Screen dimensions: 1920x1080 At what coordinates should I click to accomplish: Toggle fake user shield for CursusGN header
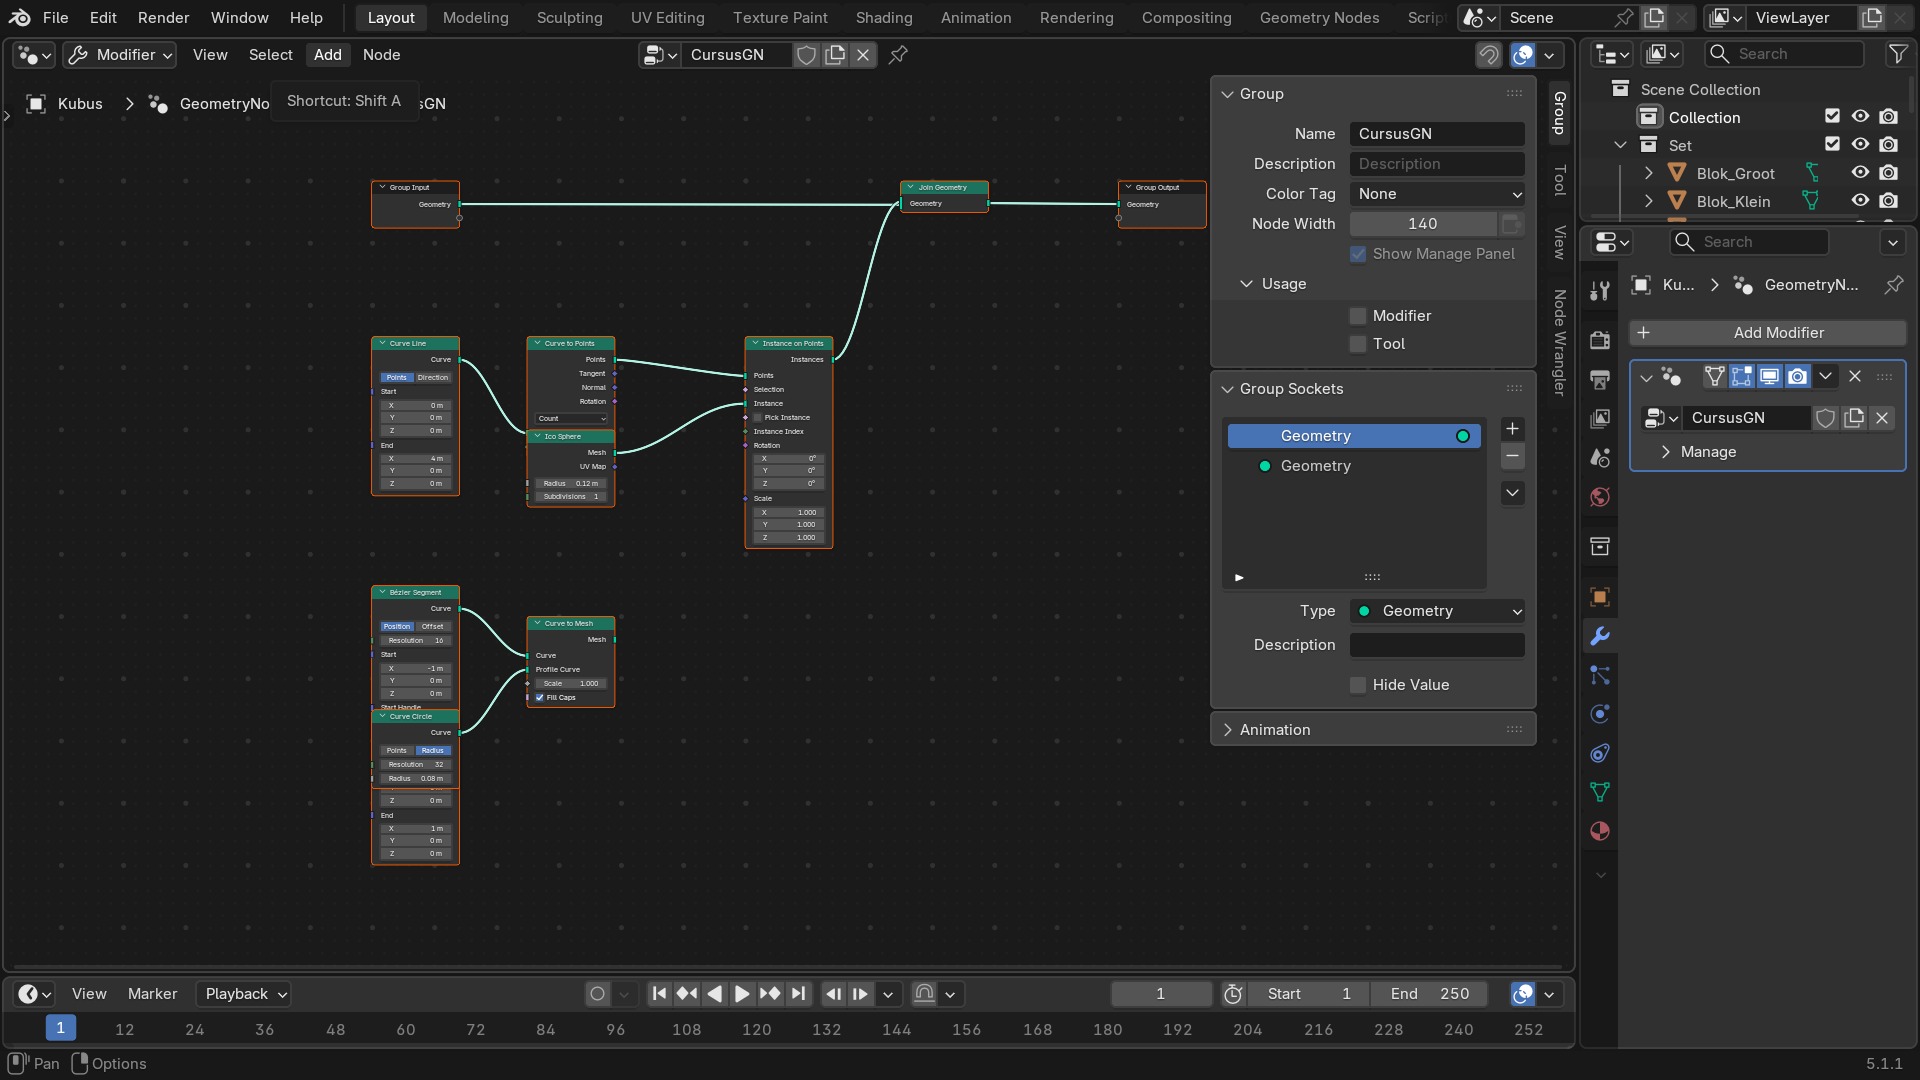click(806, 55)
